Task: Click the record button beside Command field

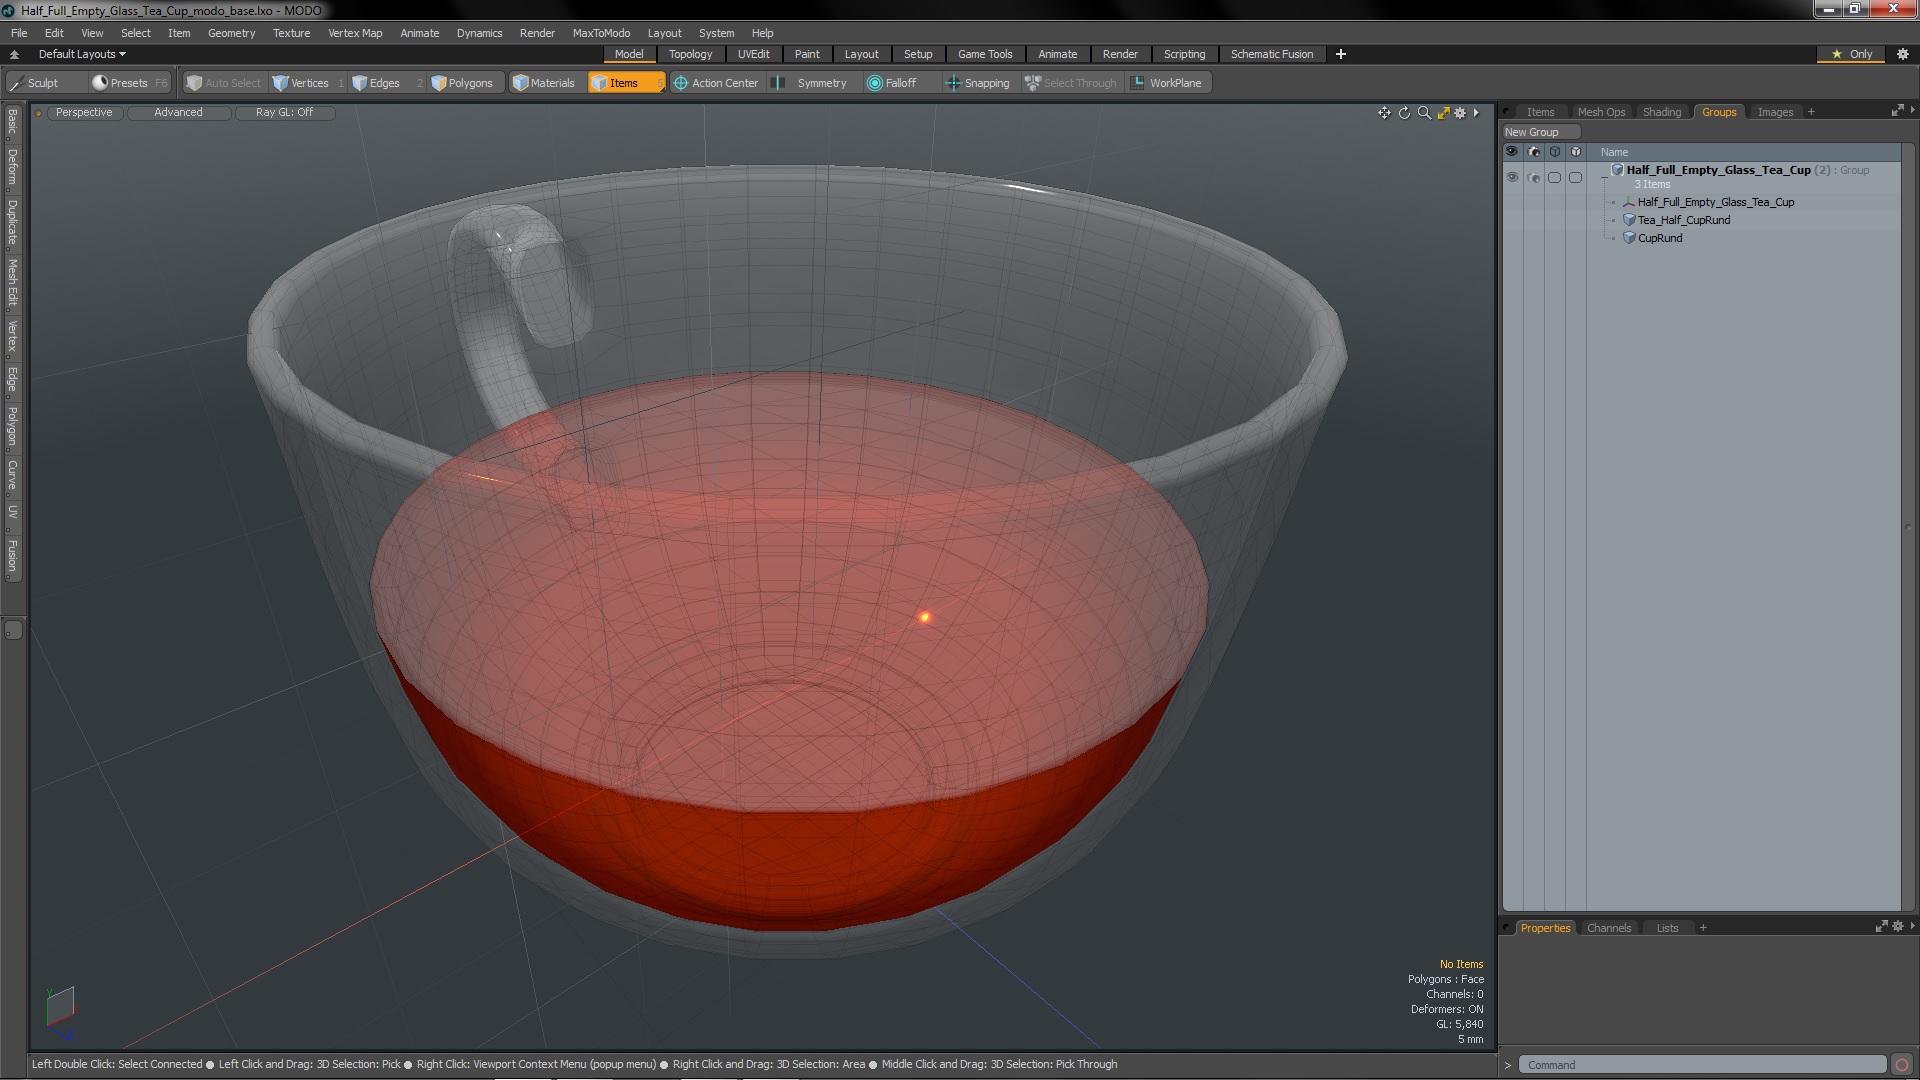Action: coord(1902,1065)
